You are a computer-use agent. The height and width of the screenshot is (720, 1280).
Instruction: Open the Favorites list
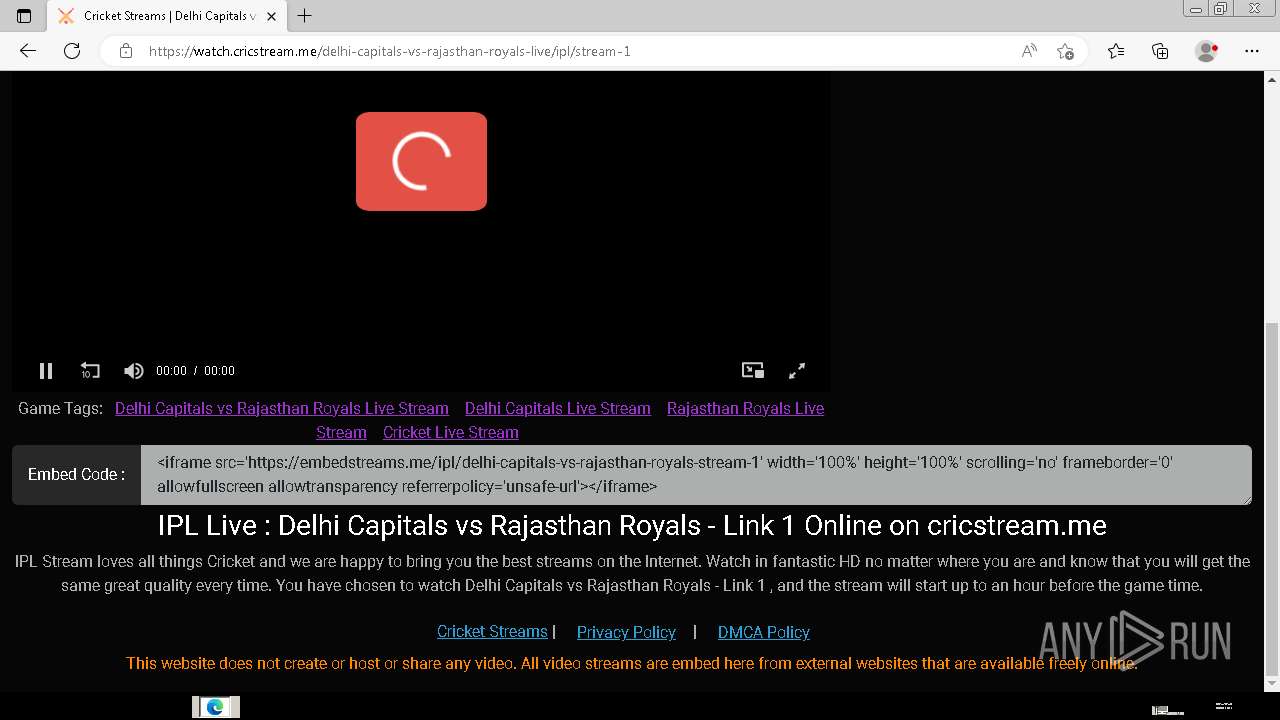[1116, 51]
